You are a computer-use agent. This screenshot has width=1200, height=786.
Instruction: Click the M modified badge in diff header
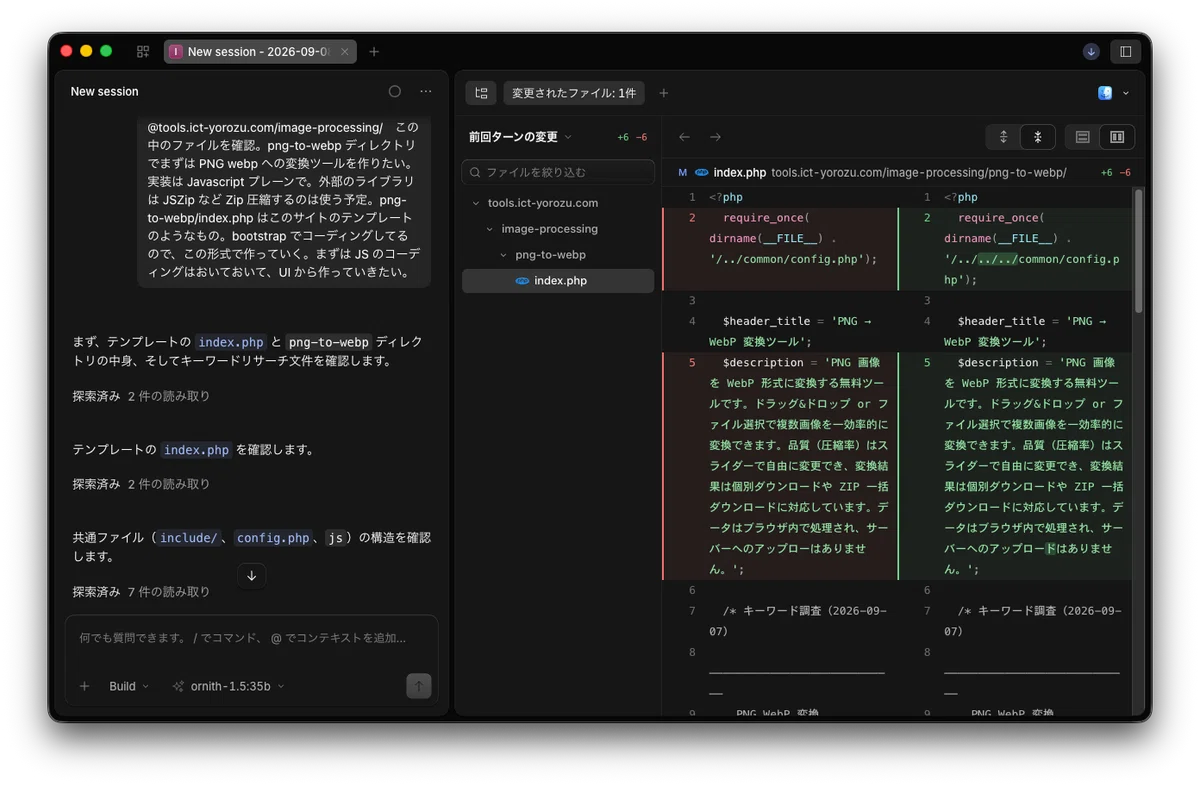click(x=683, y=172)
